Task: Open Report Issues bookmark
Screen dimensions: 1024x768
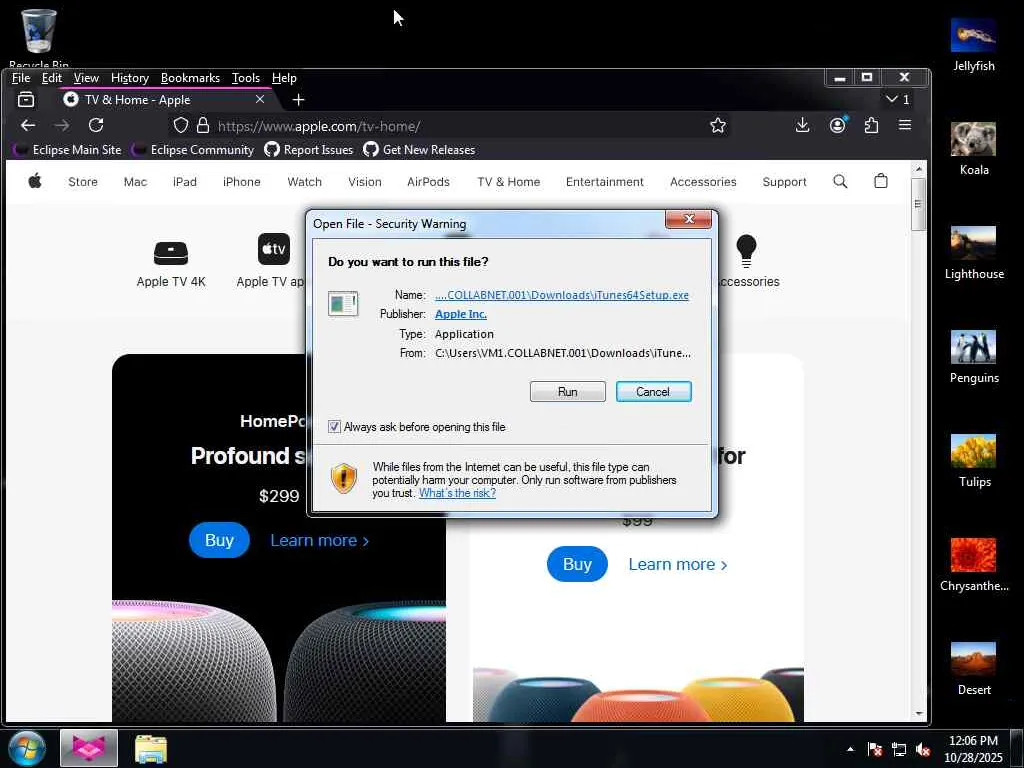Action: coord(309,150)
